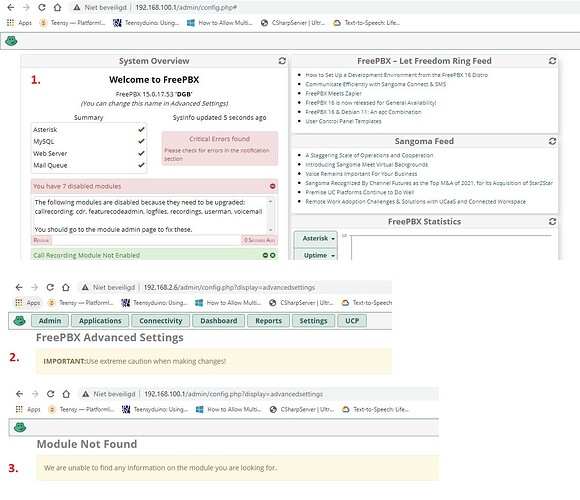Open 'Communicate Efficiently with Sangoma Connect & SMS'
Viewport: 580px width, 500px height.
pyautogui.click(x=375, y=84)
